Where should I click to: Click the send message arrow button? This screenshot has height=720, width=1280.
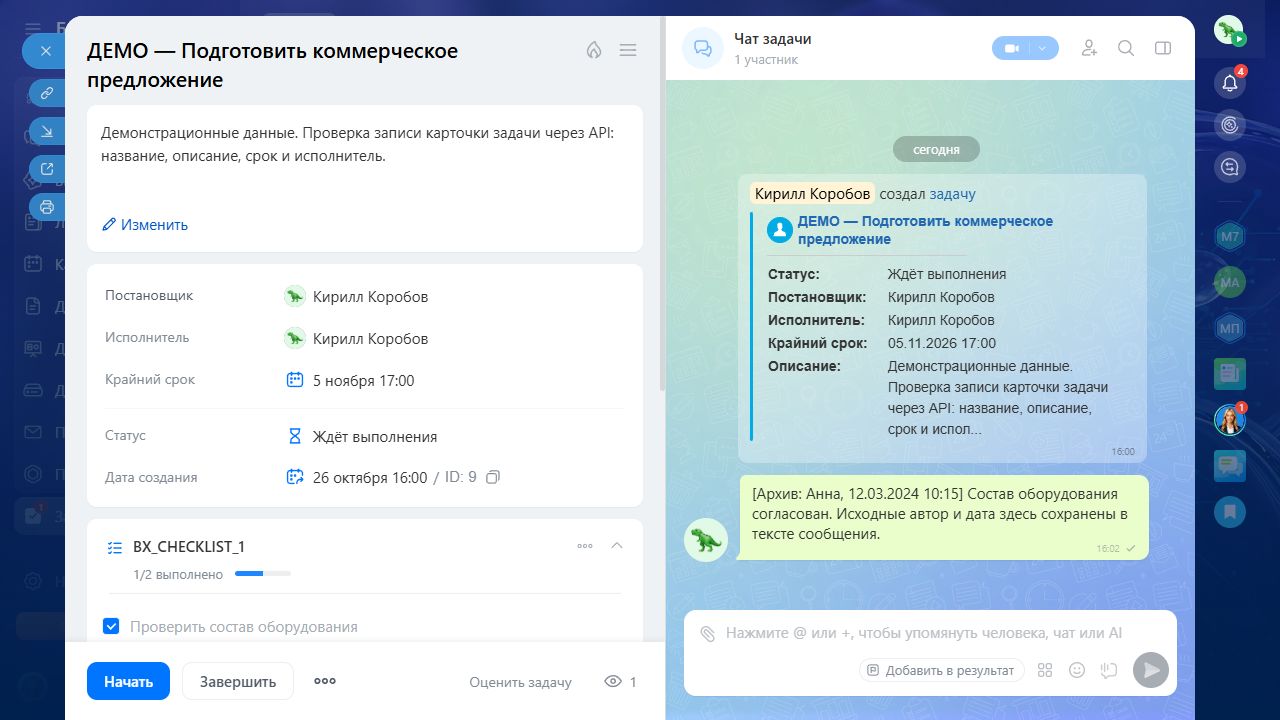(1151, 670)
